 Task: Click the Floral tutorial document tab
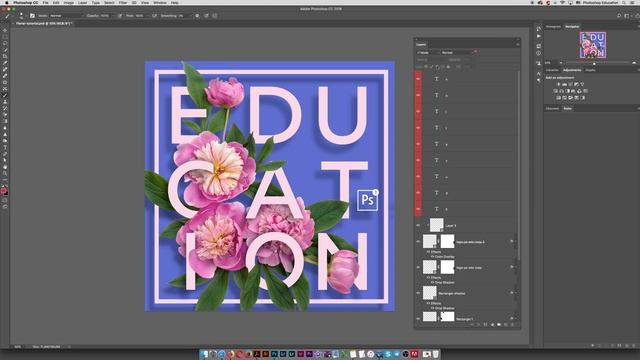(44, 24)
